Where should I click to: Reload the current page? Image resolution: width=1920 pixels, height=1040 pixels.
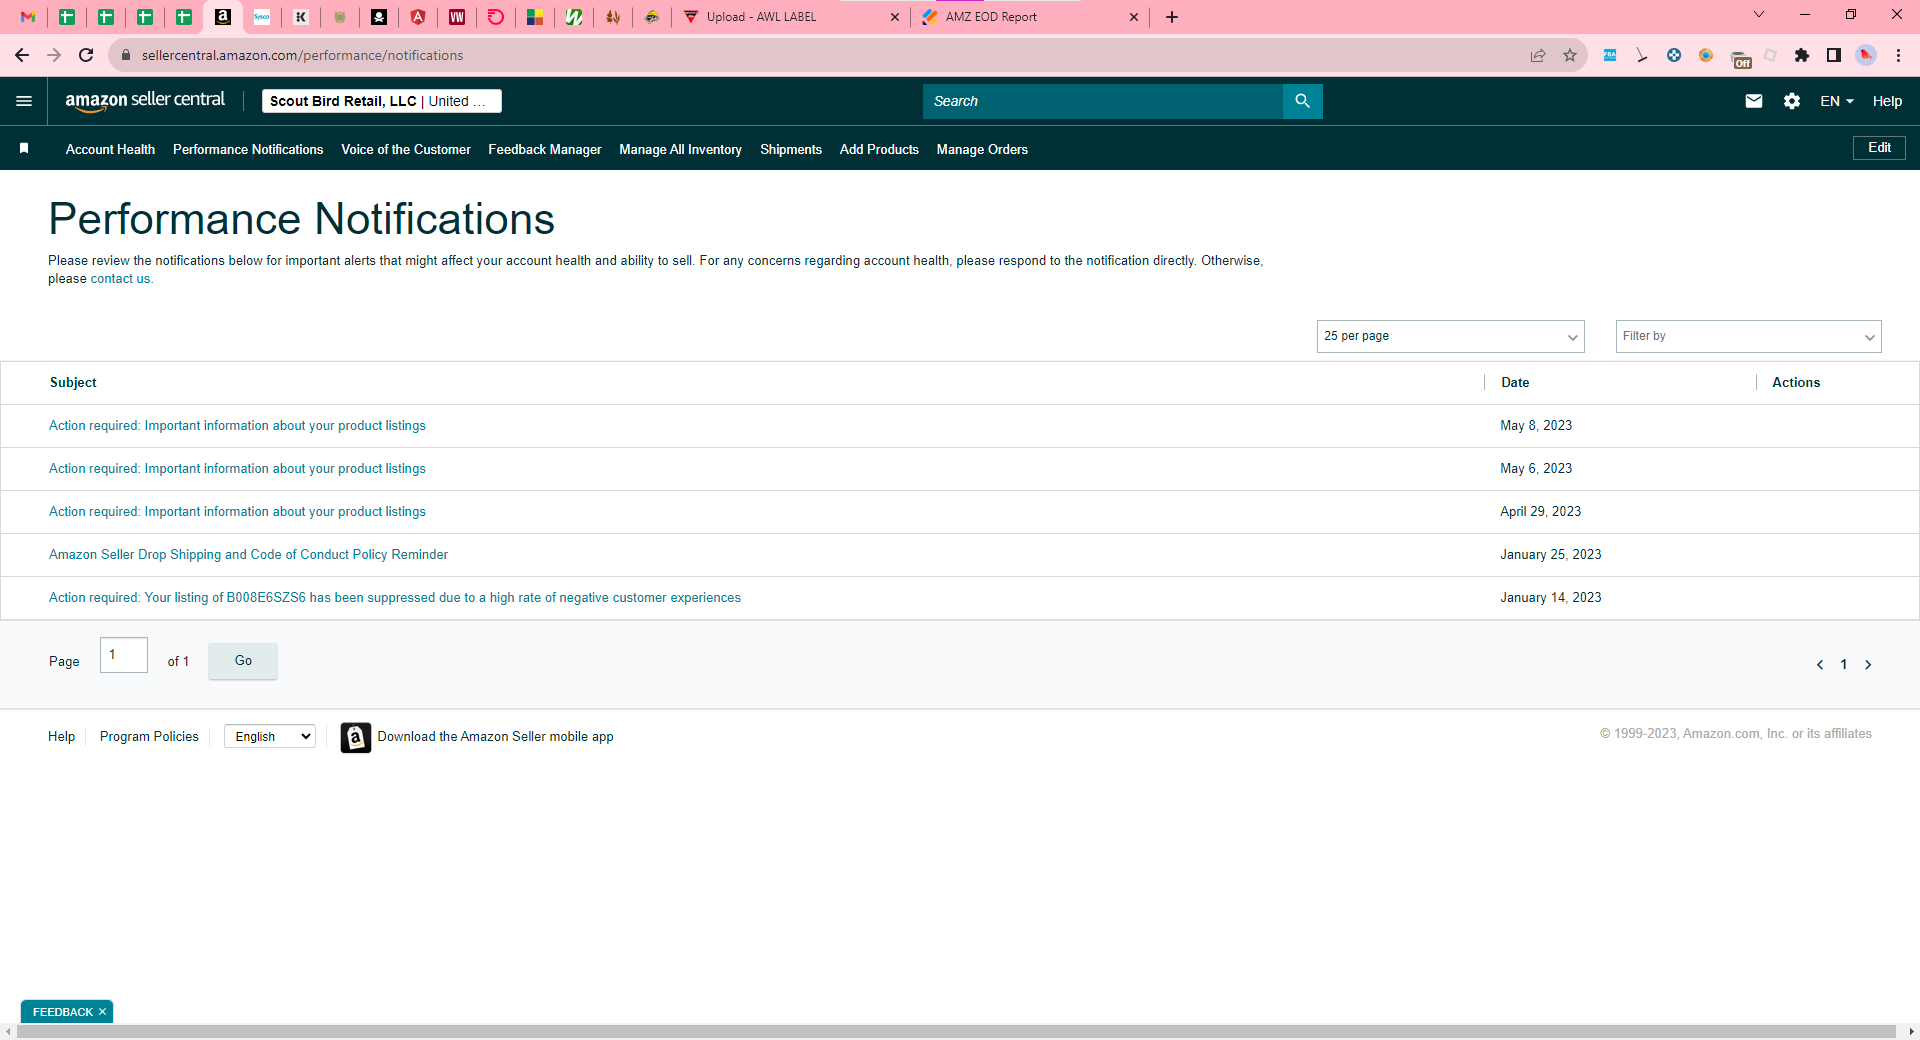click(86, 55)
